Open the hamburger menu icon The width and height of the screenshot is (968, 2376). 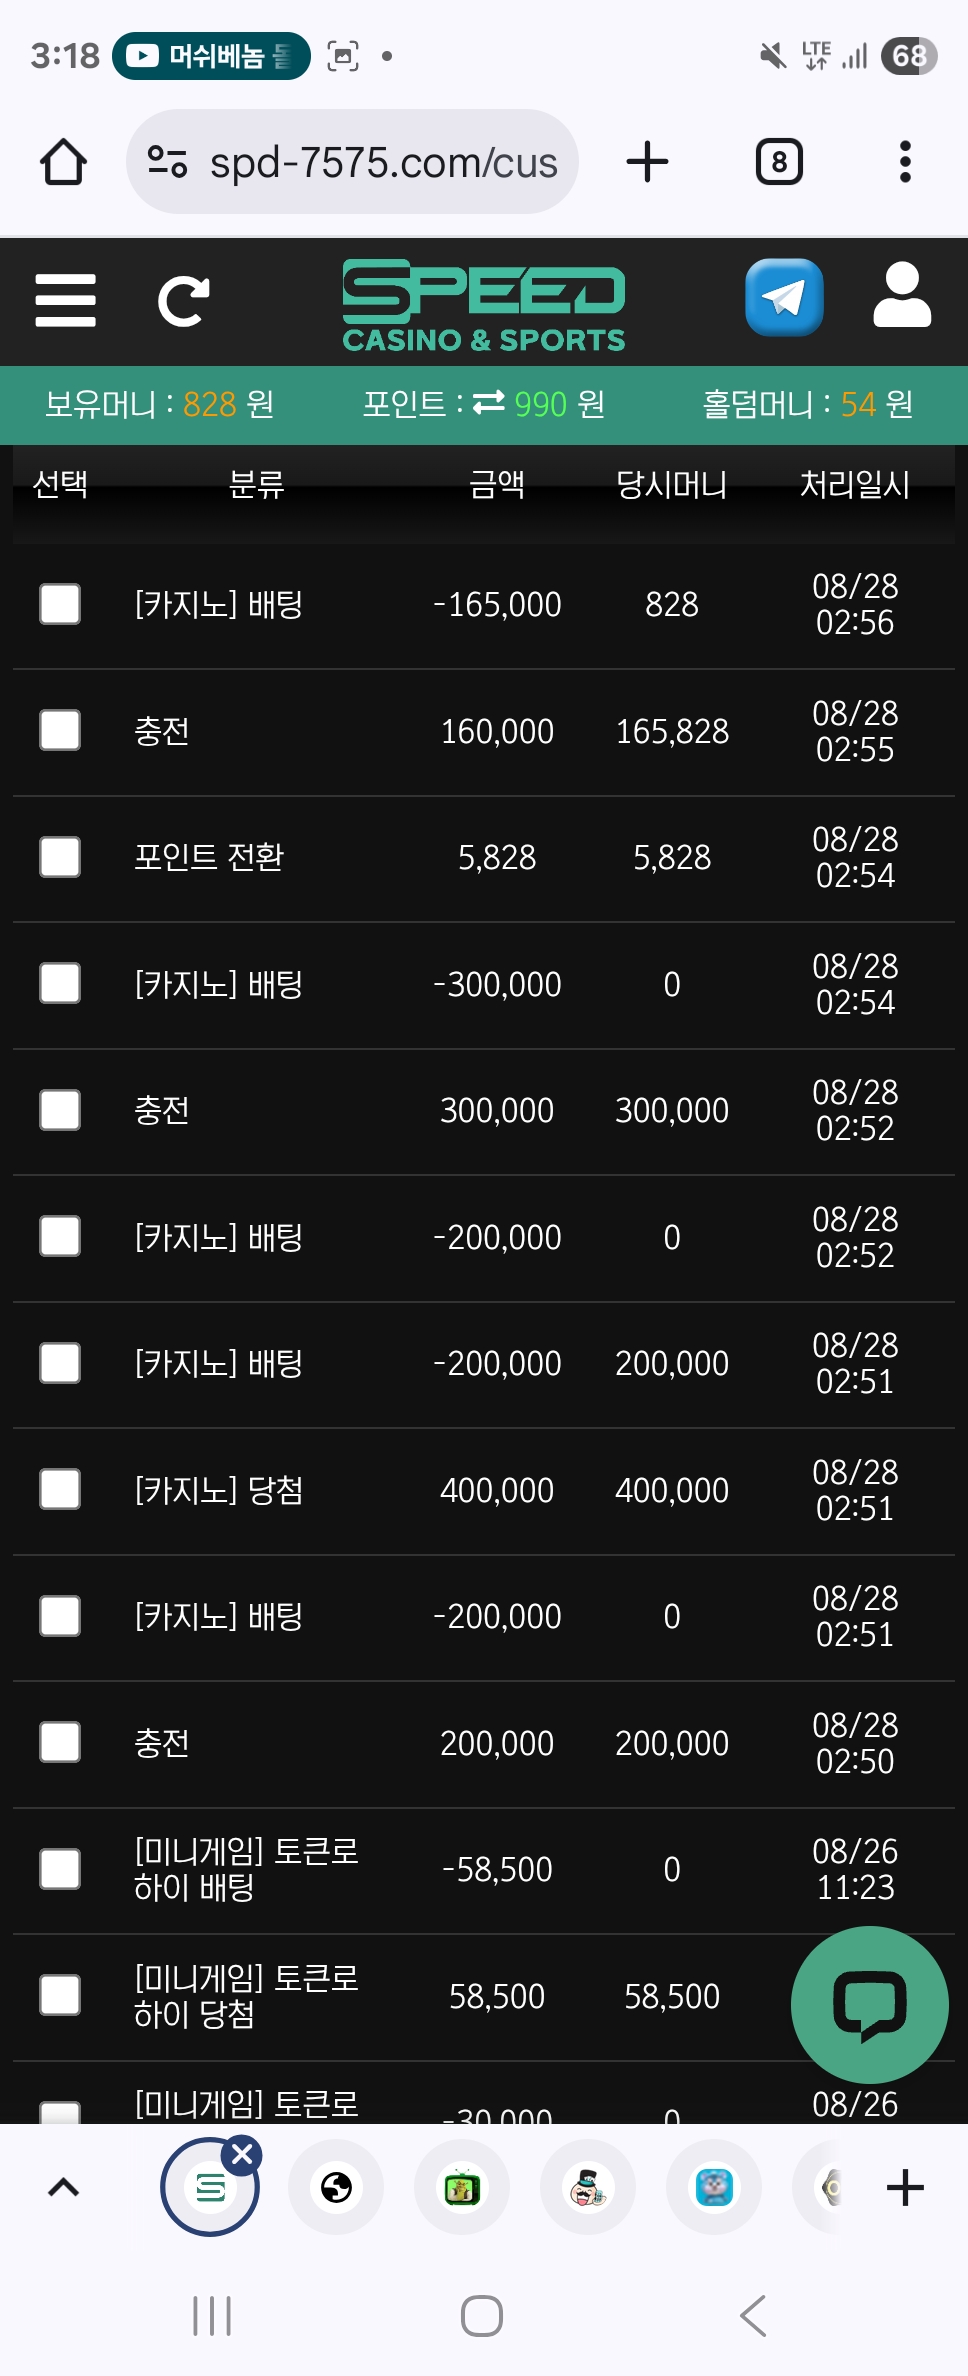(x=66, y=300)
